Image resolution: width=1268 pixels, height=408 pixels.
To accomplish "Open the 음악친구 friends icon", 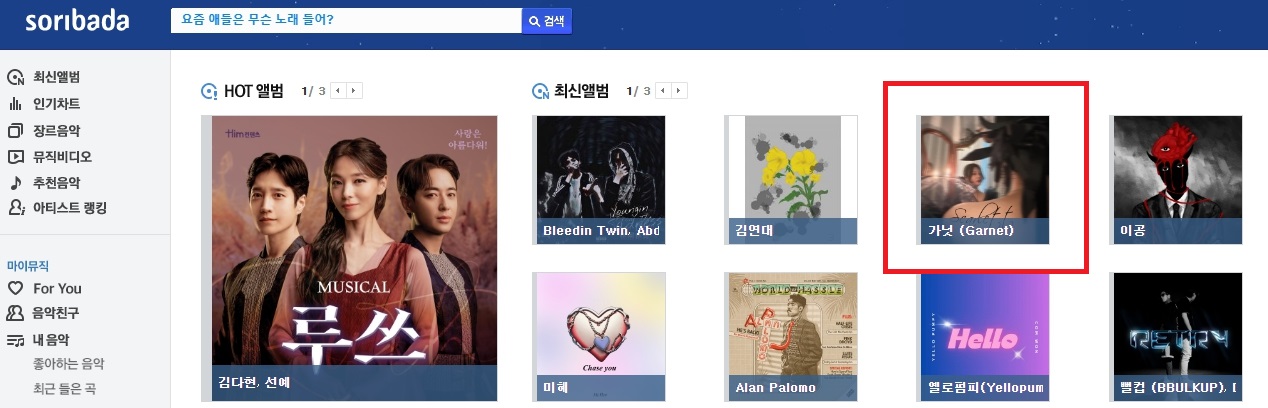I will [15, 313].
